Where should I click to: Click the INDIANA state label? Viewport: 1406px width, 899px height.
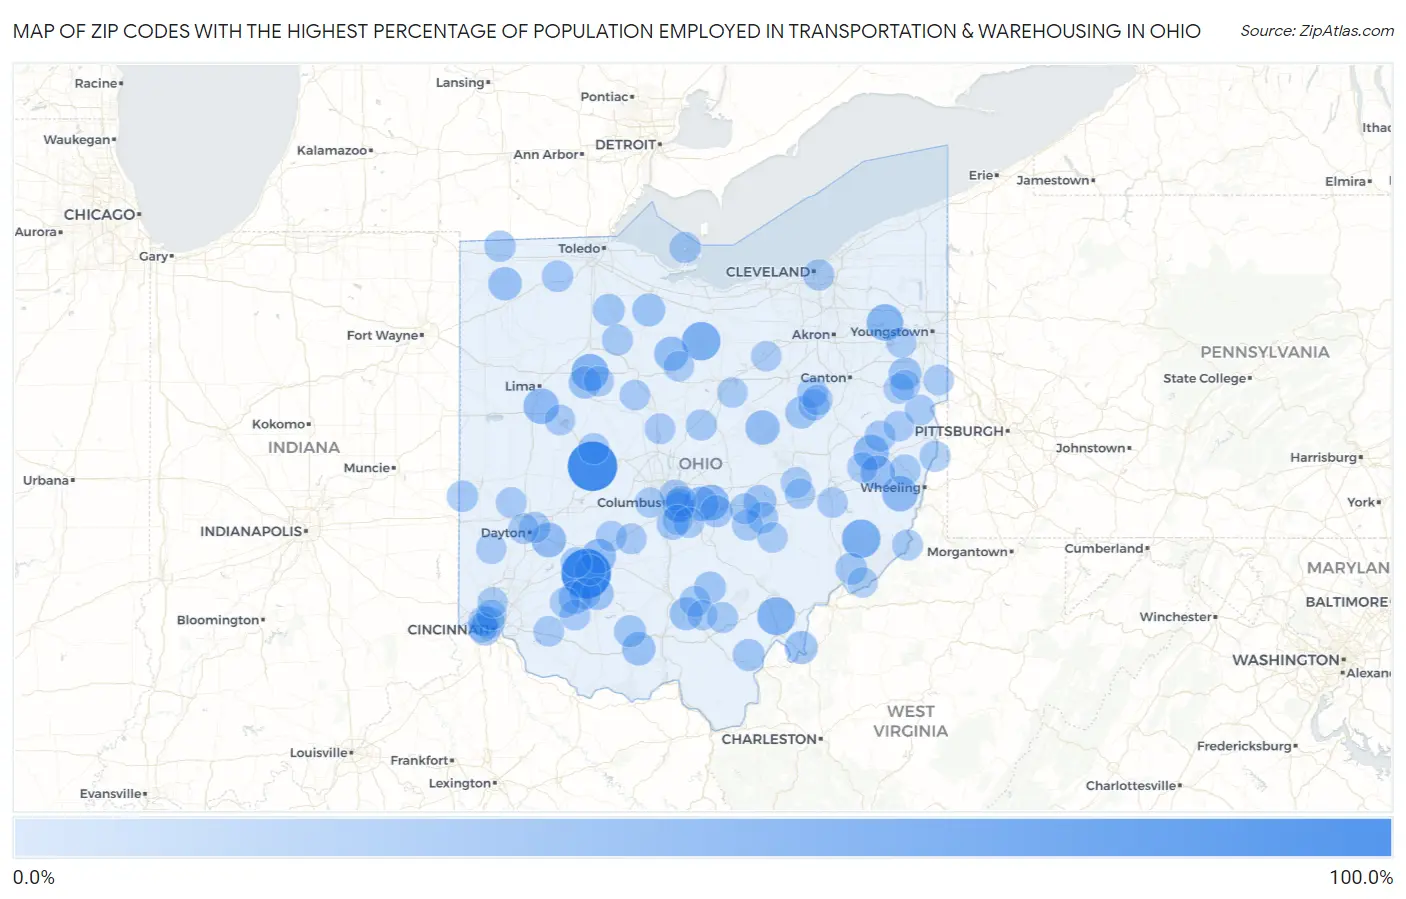click(304, 448)
